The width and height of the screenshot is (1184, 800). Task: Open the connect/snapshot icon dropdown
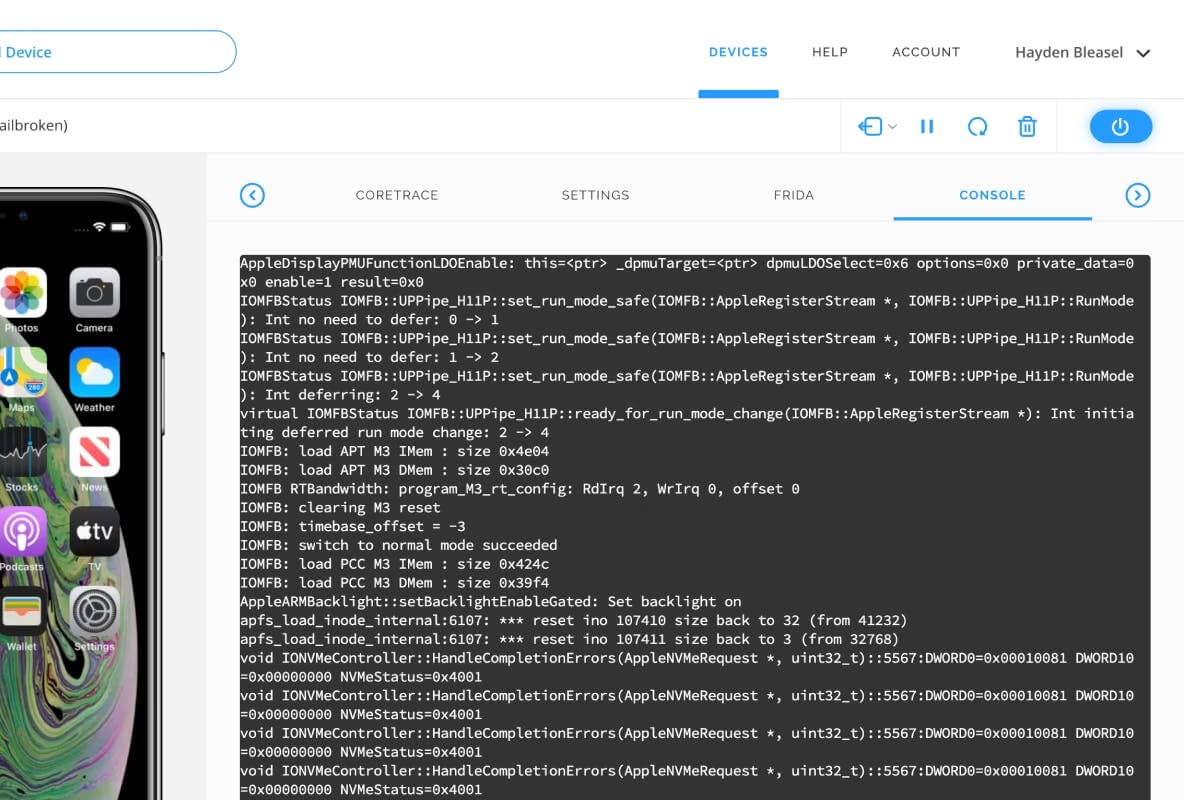(877, 126)
